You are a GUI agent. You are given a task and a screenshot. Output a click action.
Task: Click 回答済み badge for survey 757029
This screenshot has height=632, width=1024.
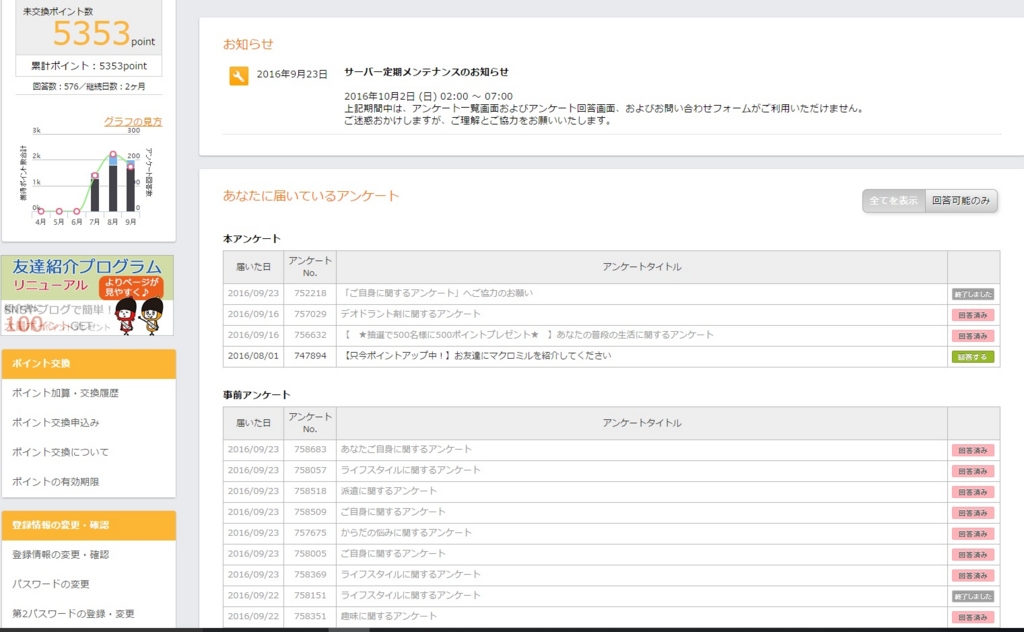click(x=972, y=315)
